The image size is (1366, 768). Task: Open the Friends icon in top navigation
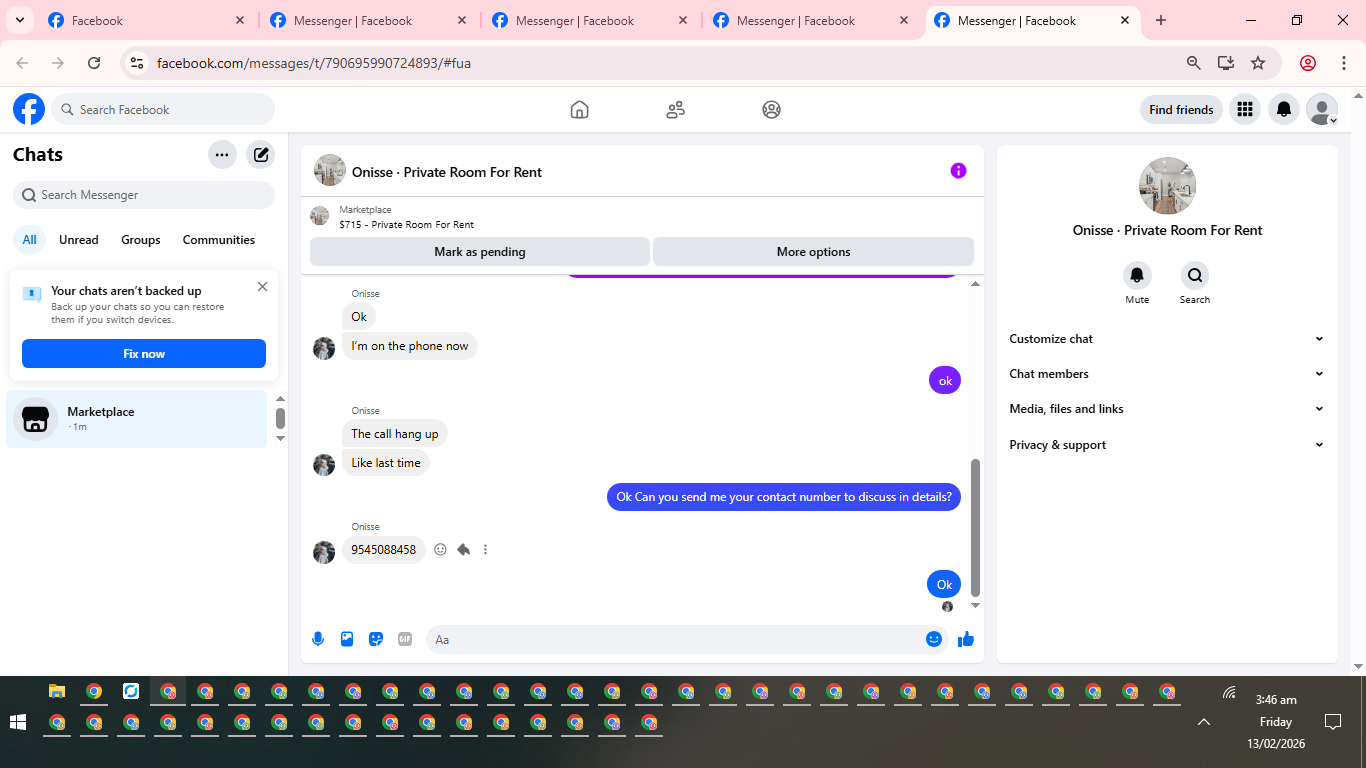(x=675, y=110)
